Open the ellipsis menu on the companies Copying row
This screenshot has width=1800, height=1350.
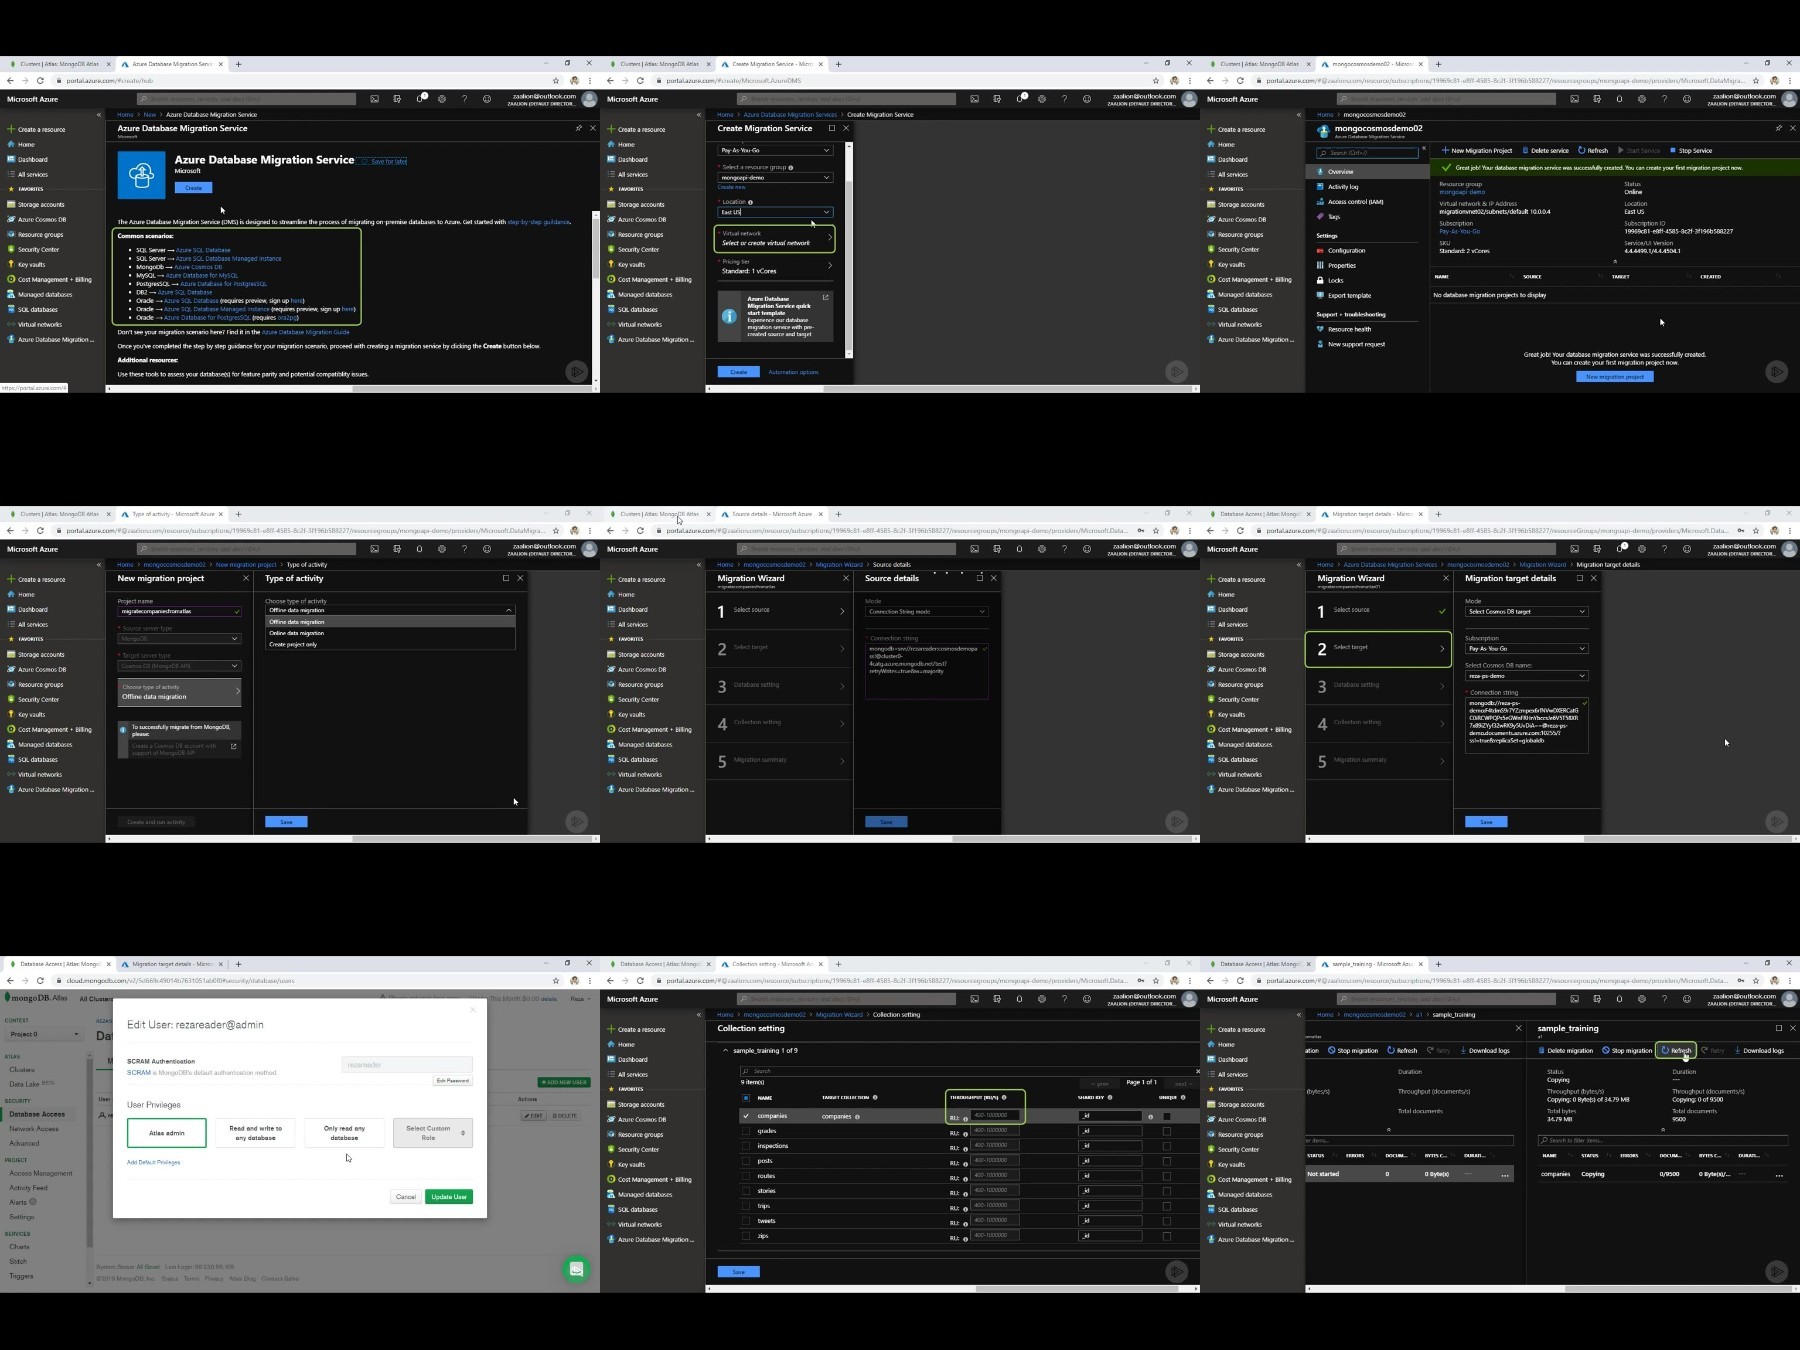click(1779, 1175)
